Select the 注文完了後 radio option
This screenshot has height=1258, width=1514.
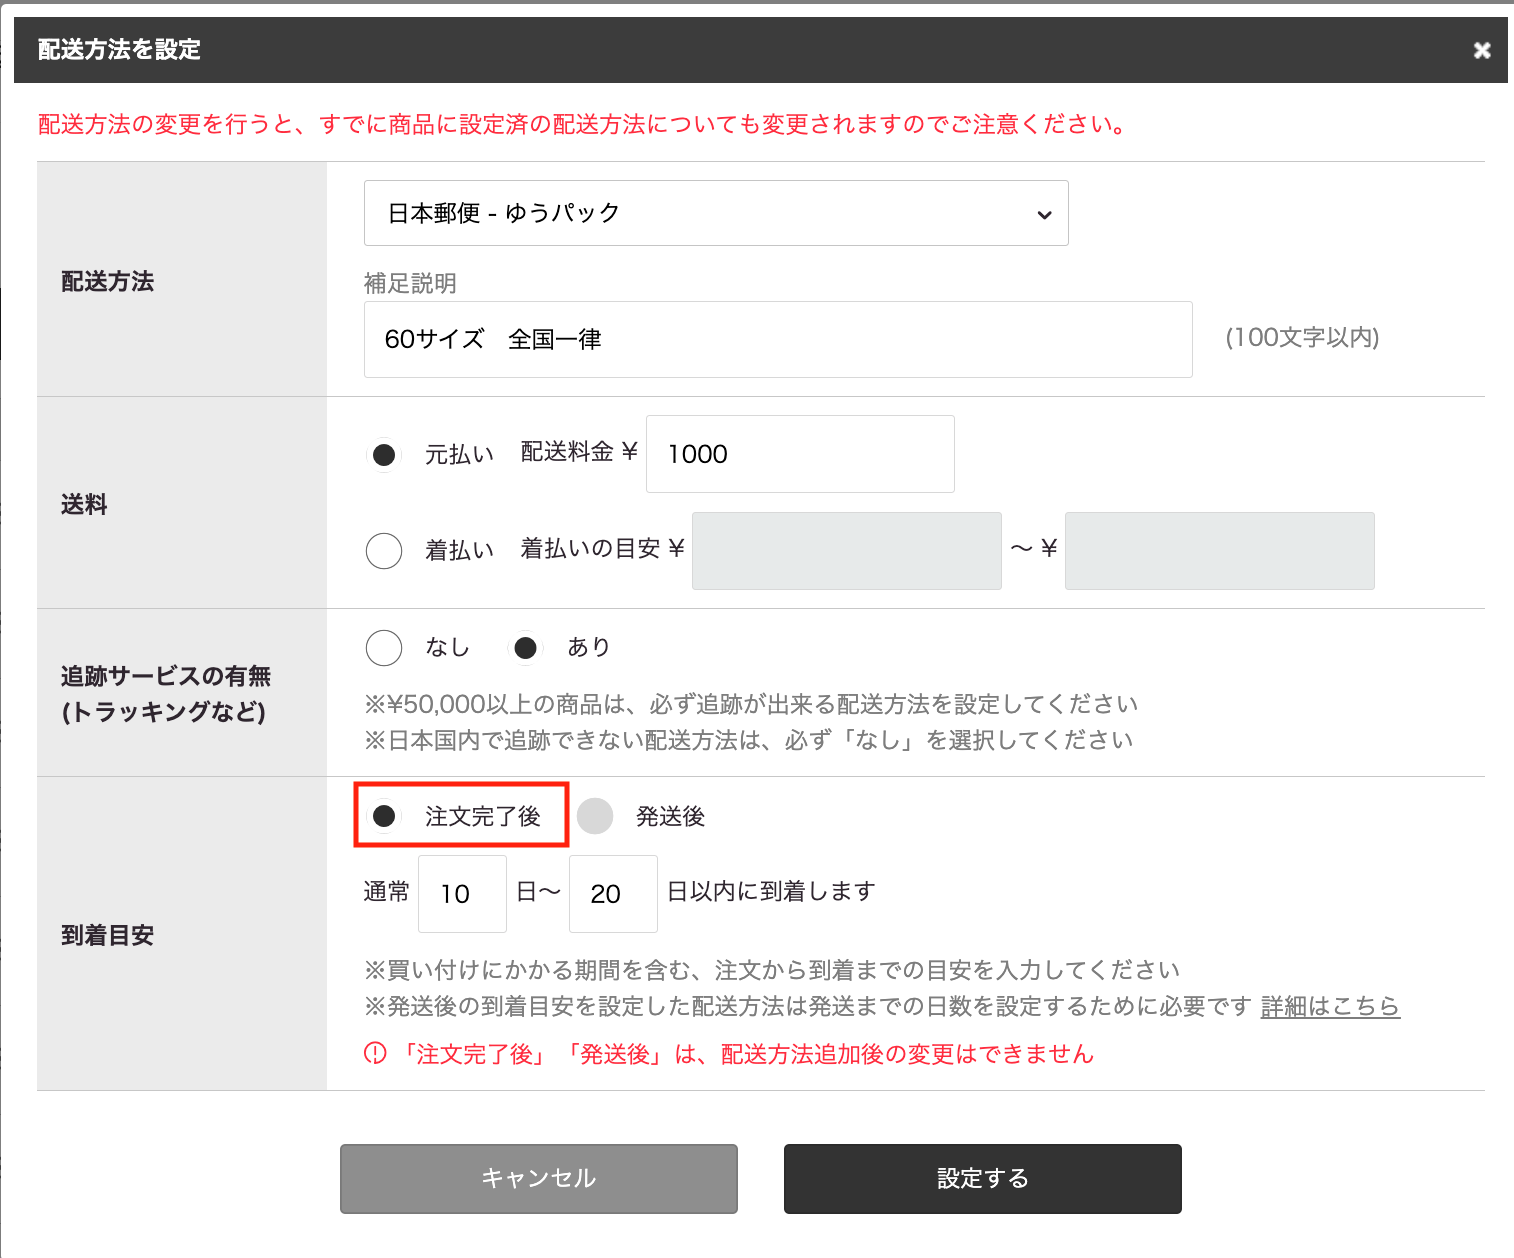(384, 816)
